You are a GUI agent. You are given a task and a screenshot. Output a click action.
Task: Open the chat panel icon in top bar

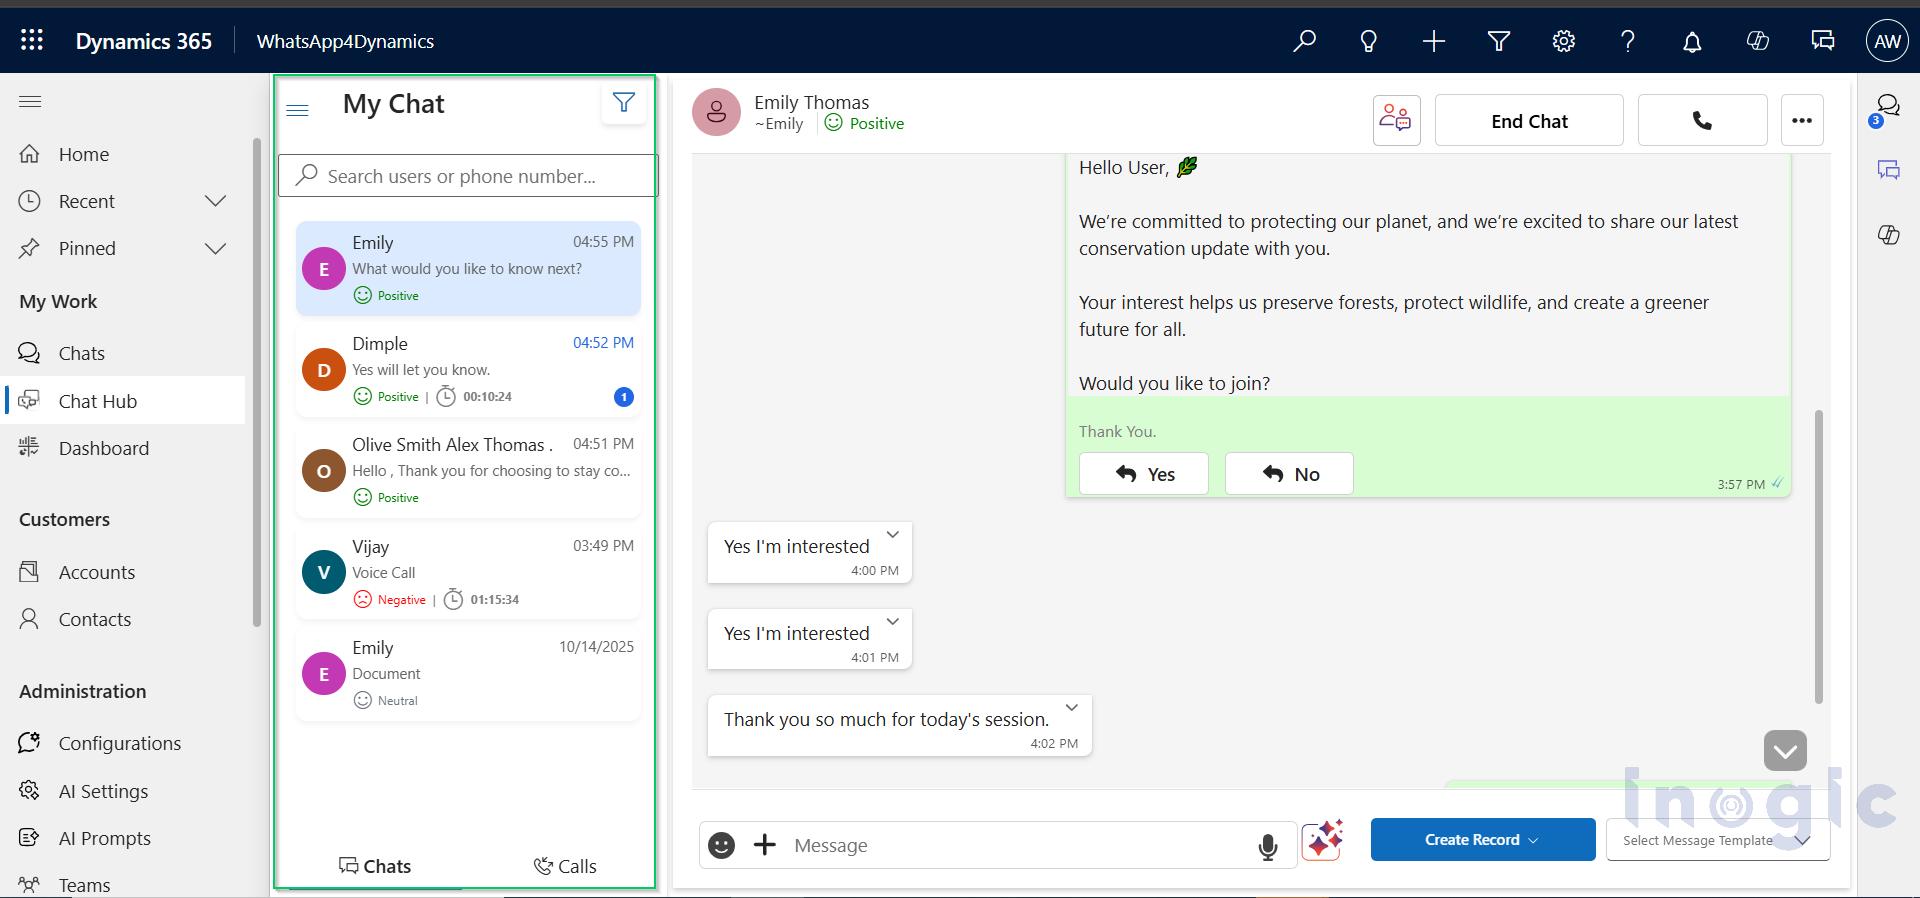1823,41
